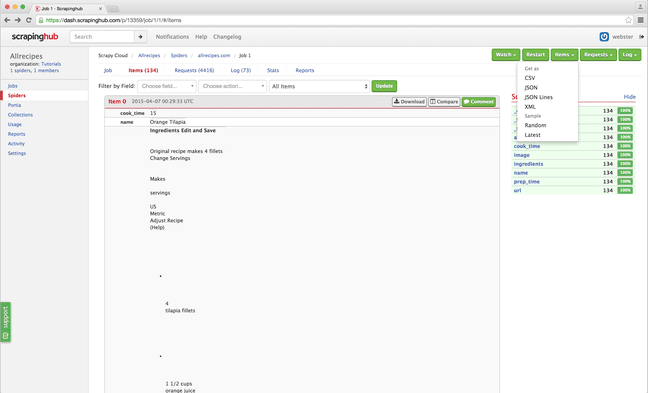Submit search with arrow button
Screen dimensions: 648x393
pyautogui.click(x=141, y=37)
